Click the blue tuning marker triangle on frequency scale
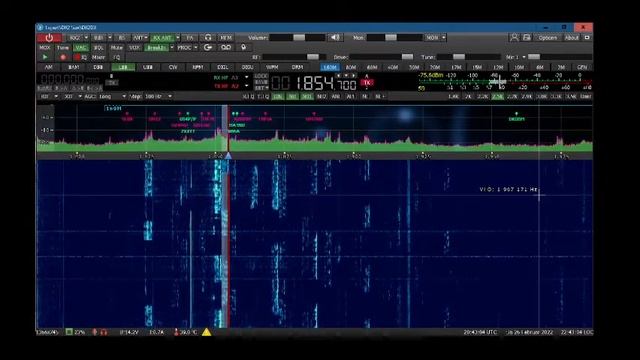The width and height of the screenshot is (640, 360). tap(229, 156)
